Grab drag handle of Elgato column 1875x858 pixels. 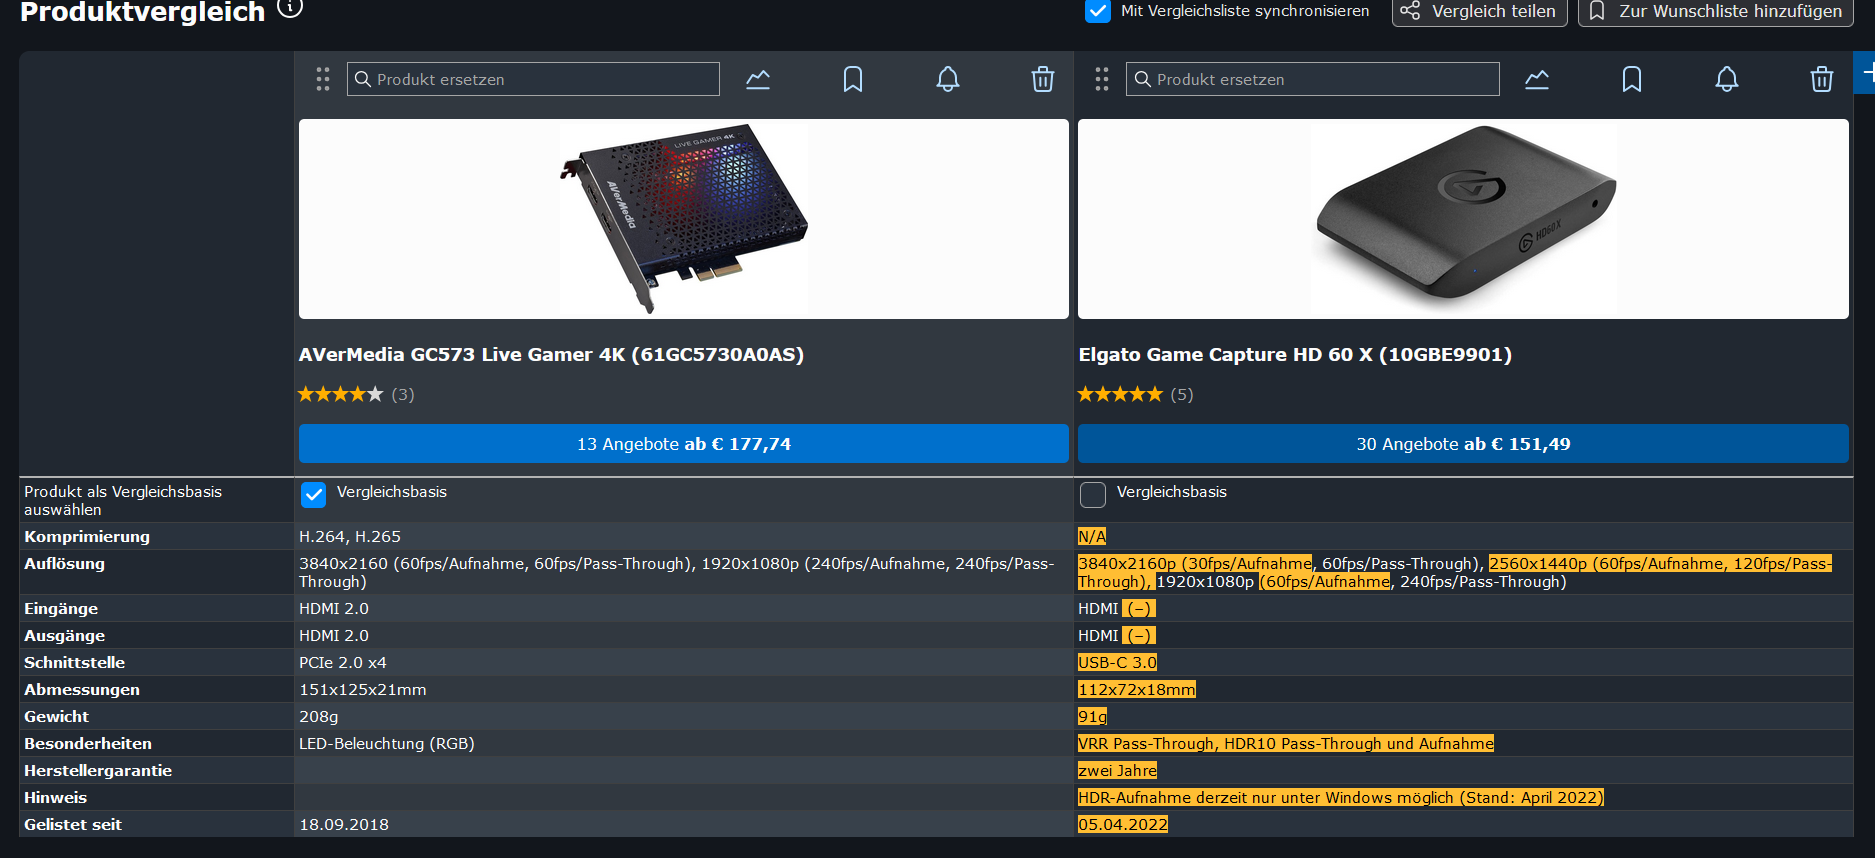click(x=1102, y=79)
